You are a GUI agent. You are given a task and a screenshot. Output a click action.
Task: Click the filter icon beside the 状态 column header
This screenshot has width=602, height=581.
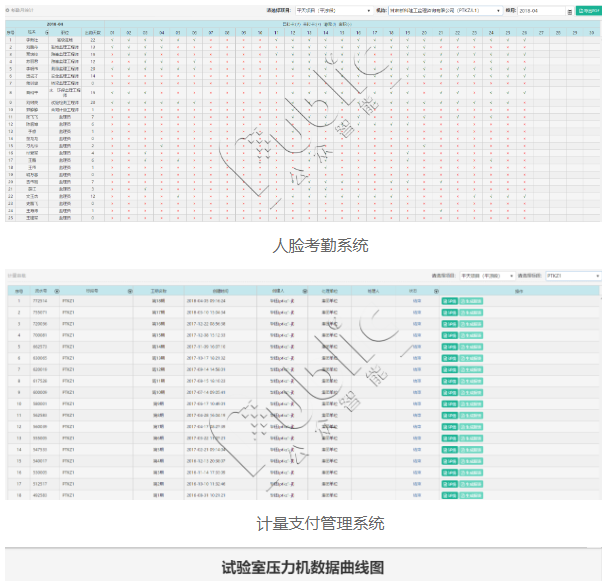[x=436, y=290]
